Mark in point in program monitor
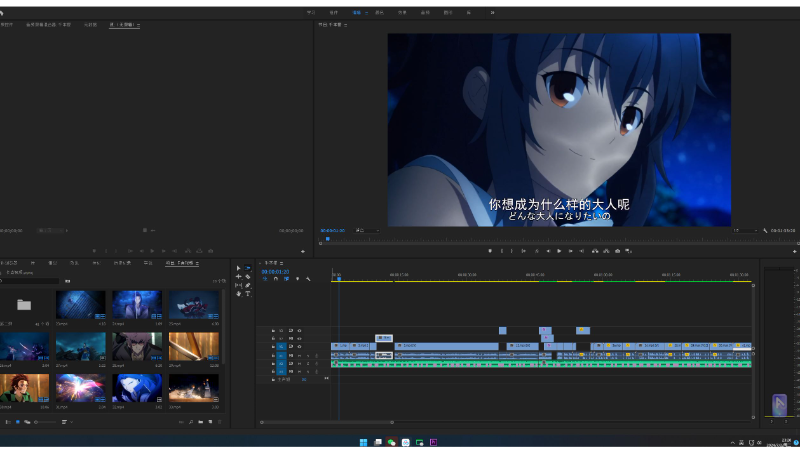The image size is (800, 453). 502,251
